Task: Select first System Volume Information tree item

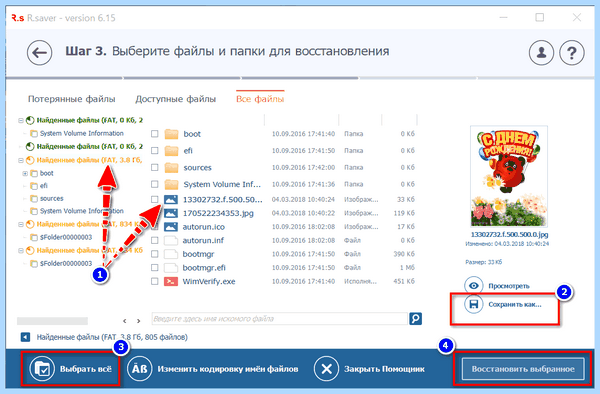Action: pos(82,134)
